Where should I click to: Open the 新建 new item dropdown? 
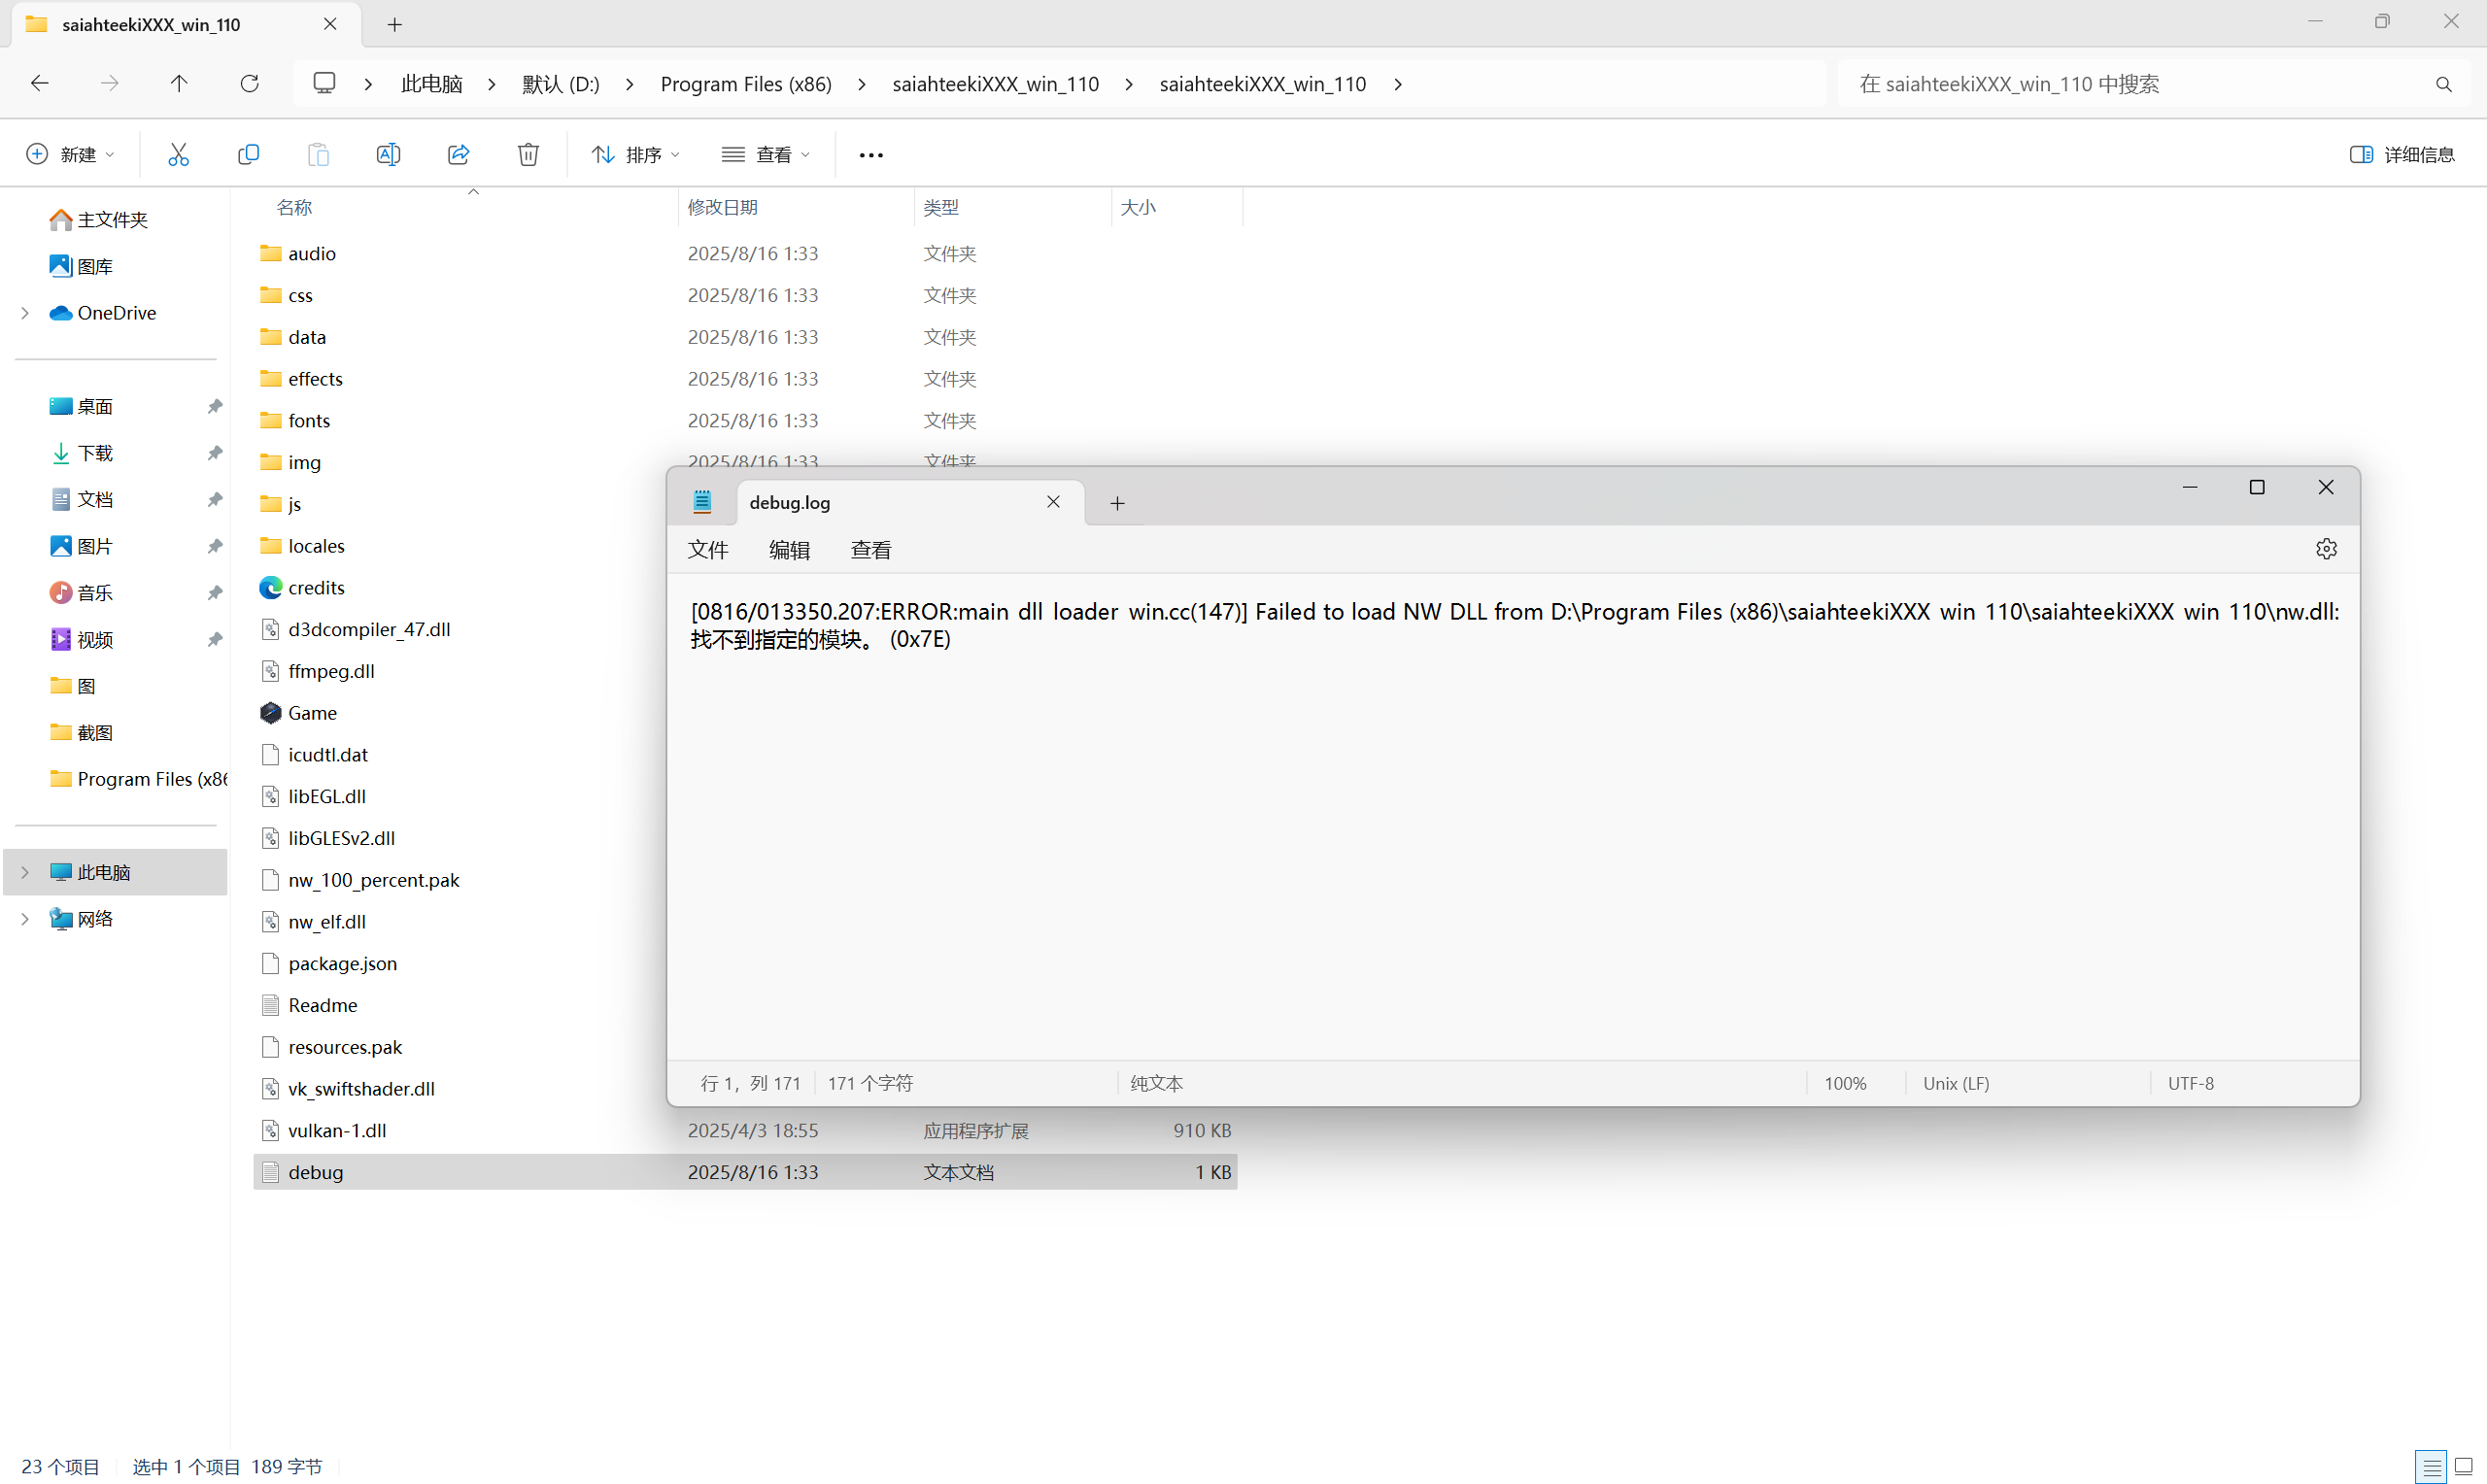coord(71,154)
